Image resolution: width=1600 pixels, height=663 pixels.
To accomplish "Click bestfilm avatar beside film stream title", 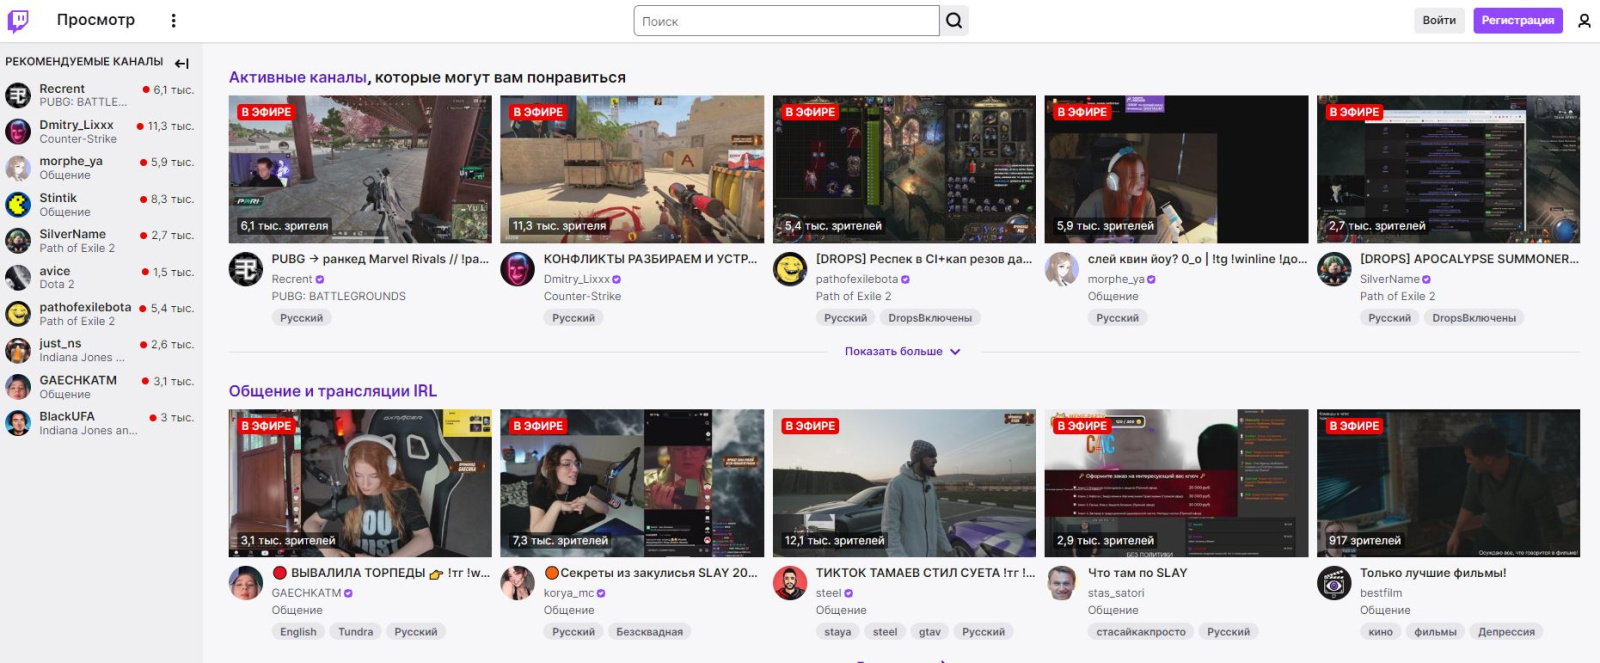I will tap(1334, 583).
